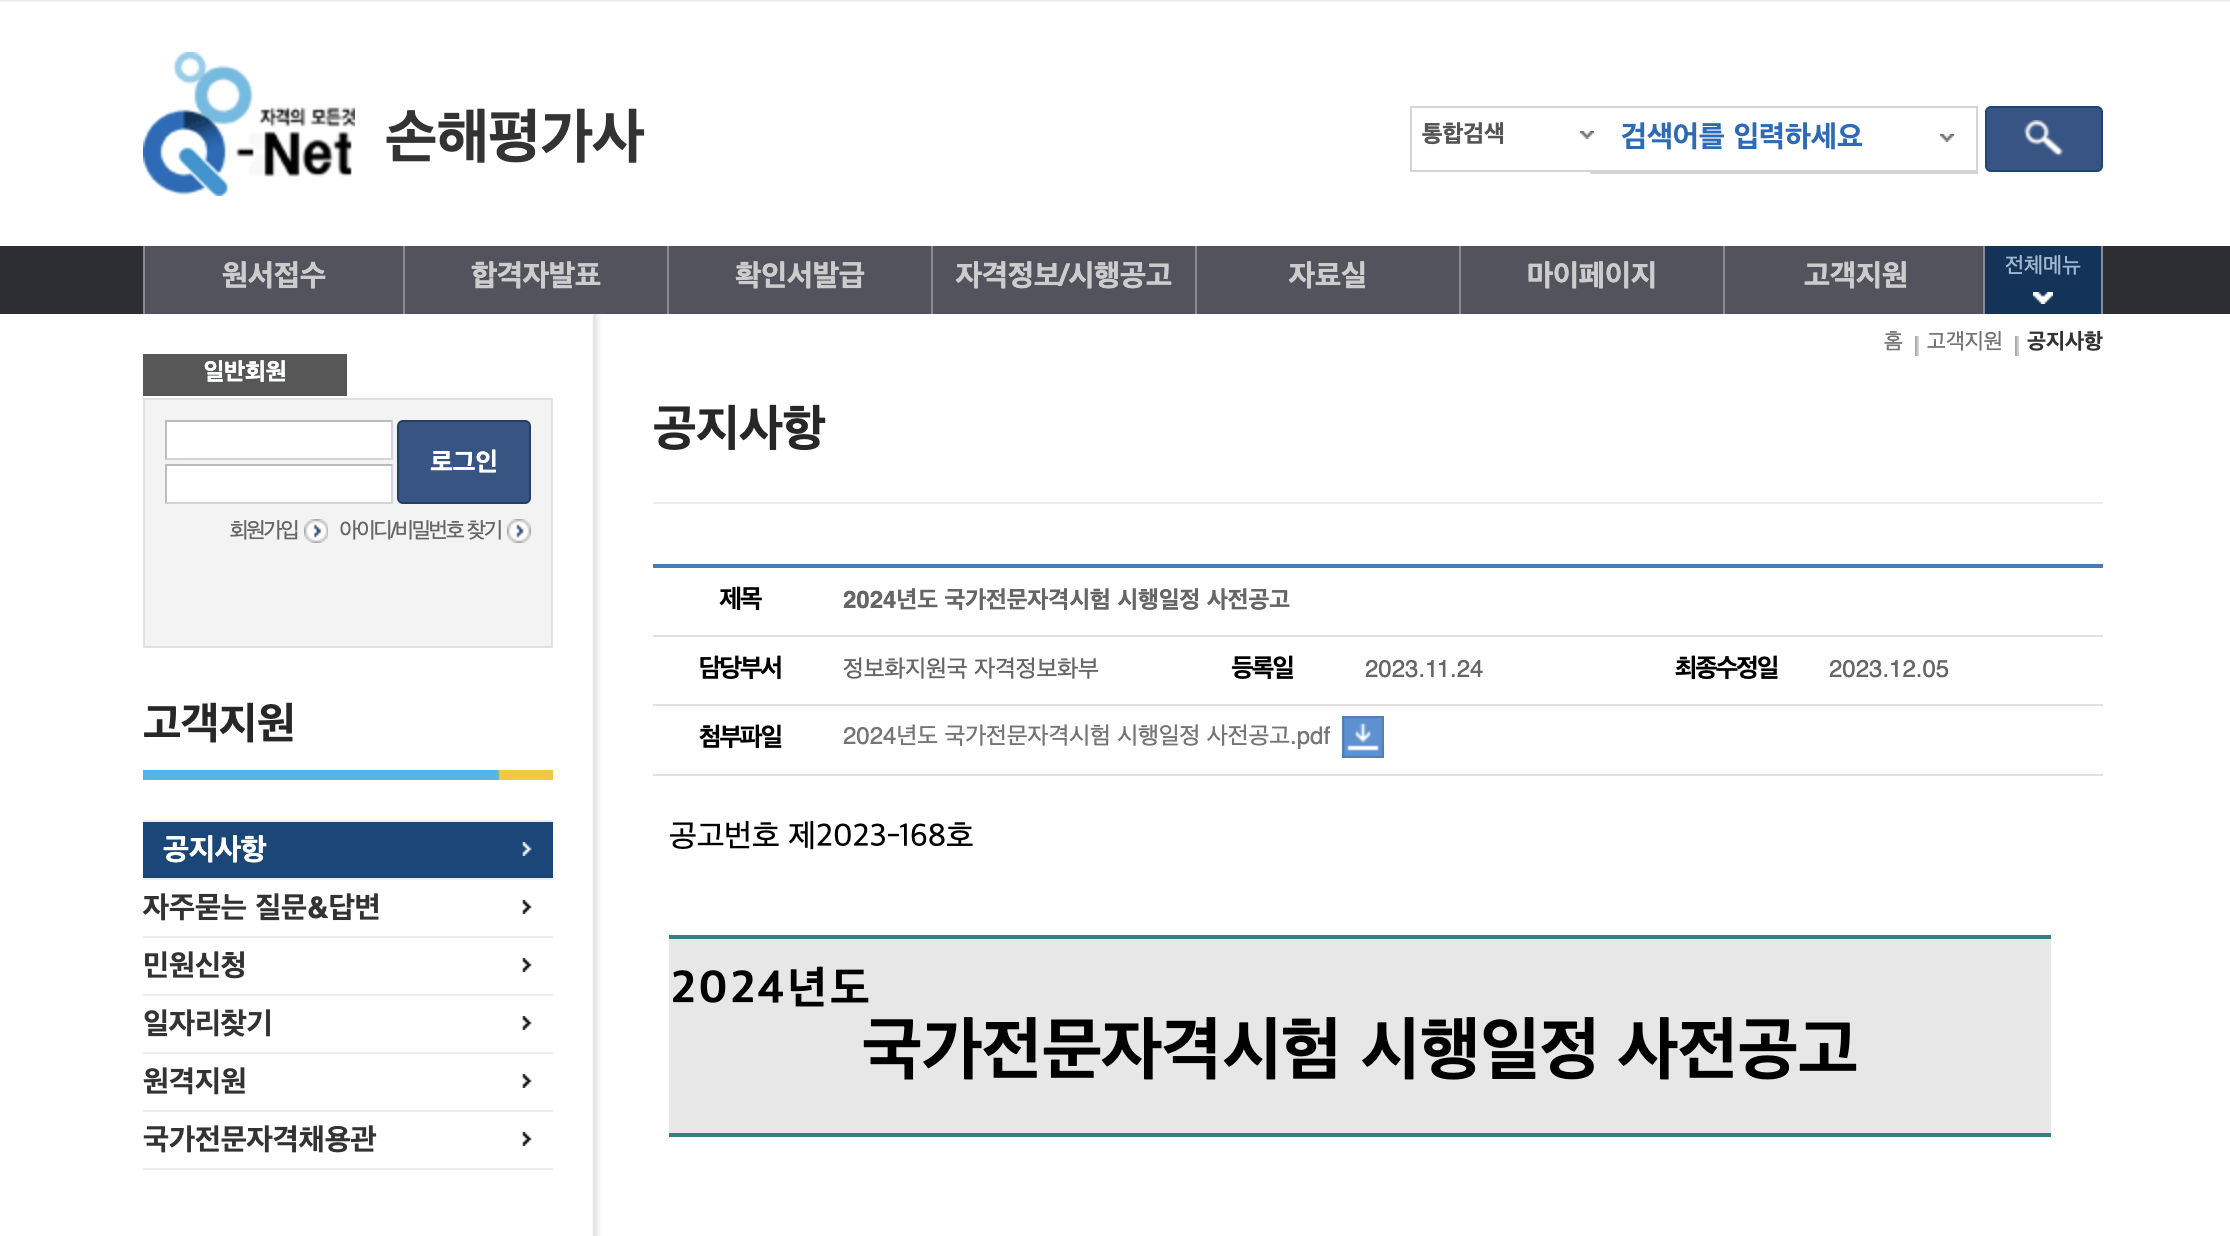The width and height of the screenshot is (2230, 1236).
Task: Click 홈 in the breadcrumb
Action: [1893, 341]
